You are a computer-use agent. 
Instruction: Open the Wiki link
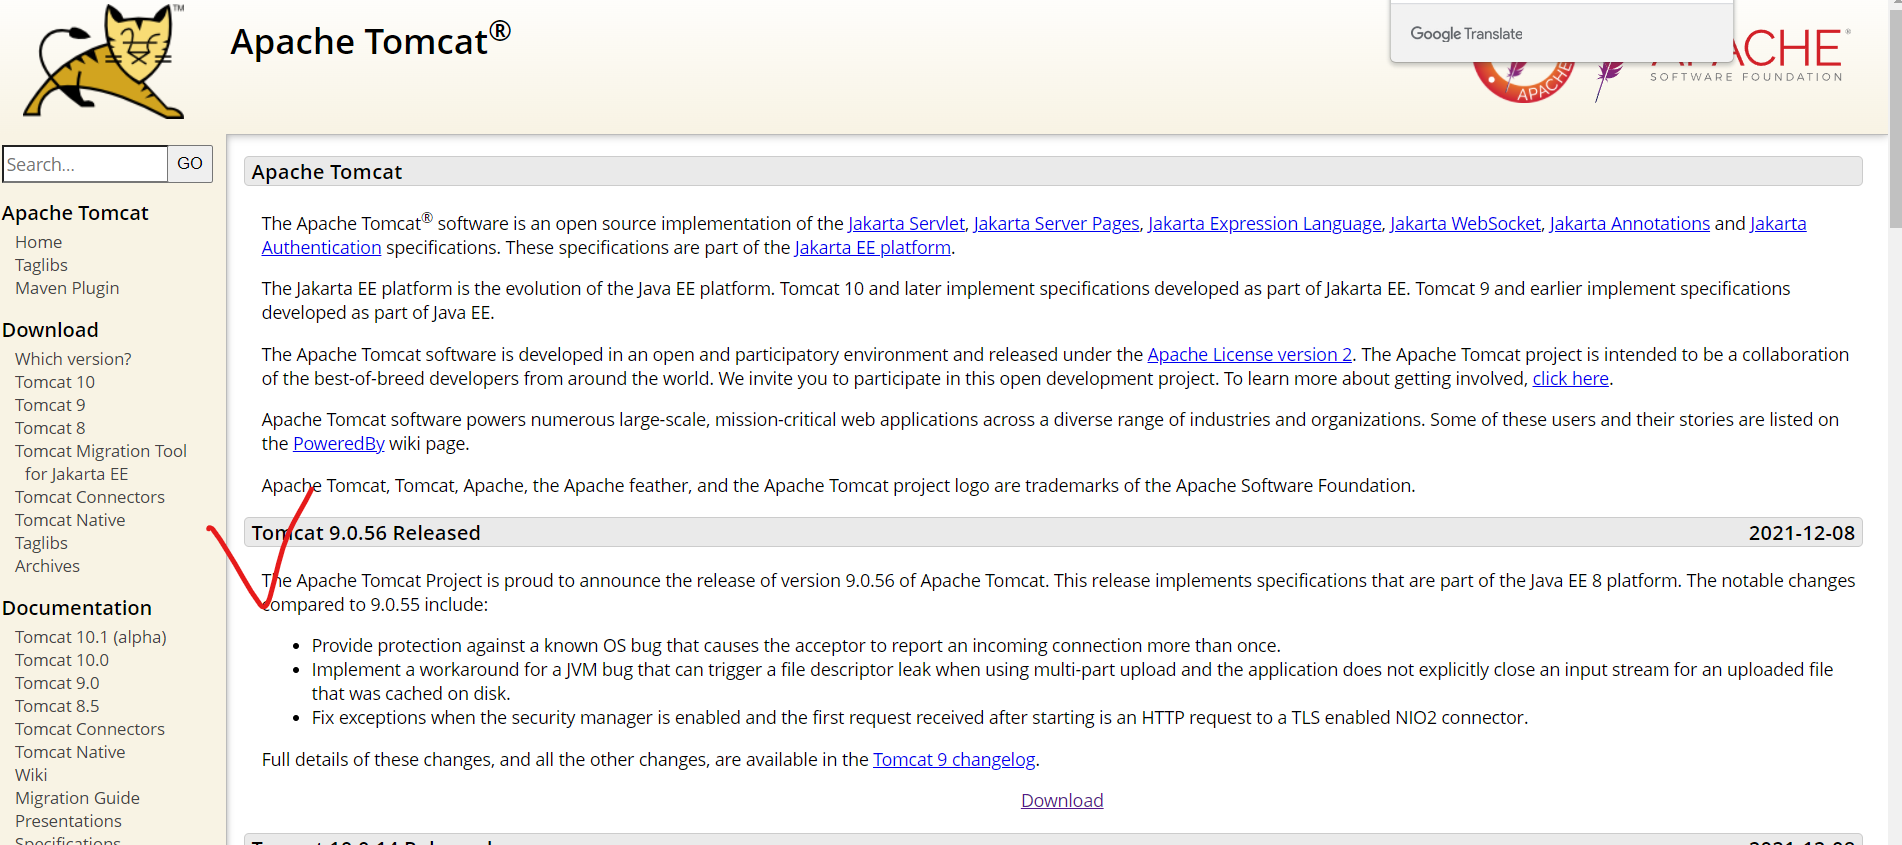point(31,775)
